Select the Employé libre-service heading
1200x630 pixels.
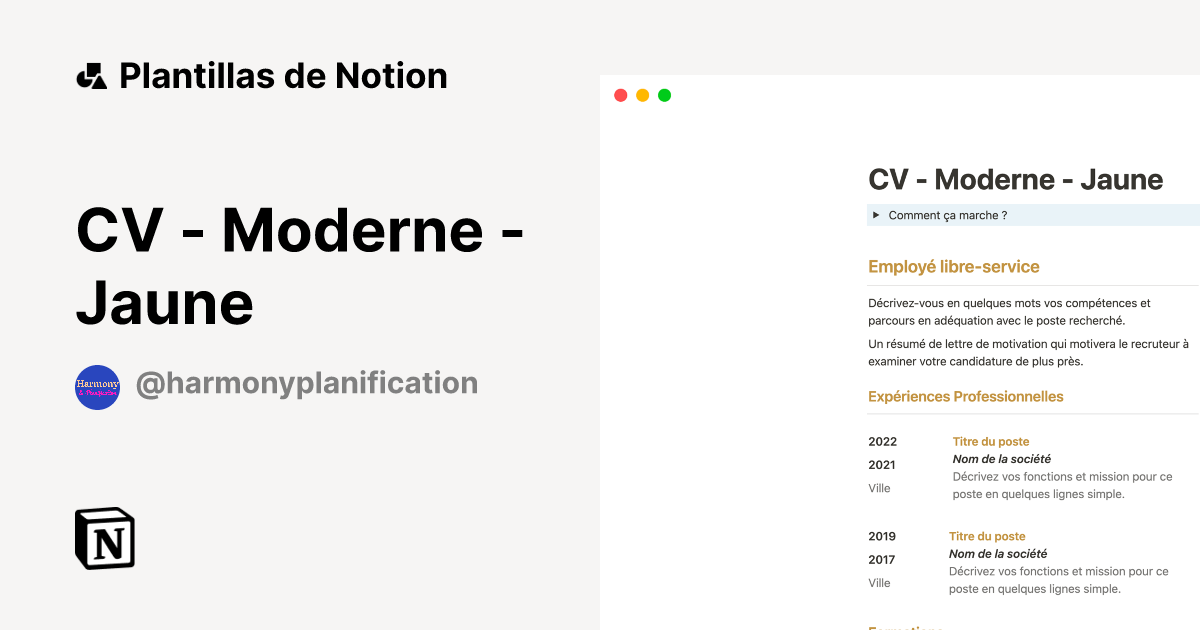click(953, 267)
